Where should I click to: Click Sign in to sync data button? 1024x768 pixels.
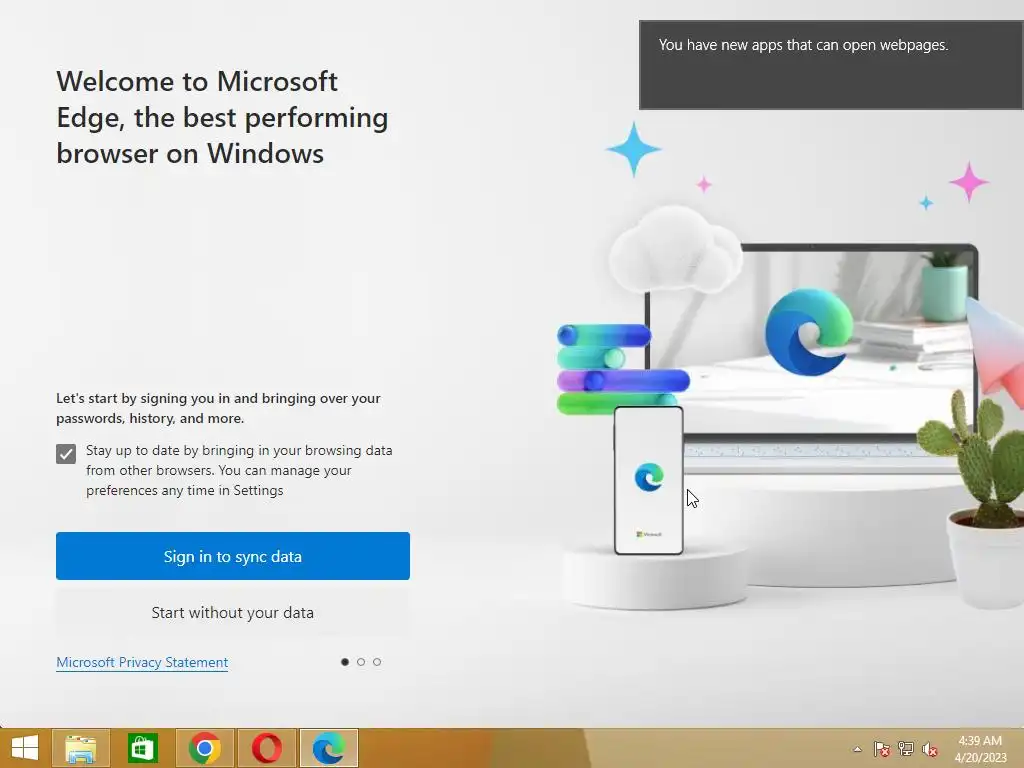click(232, 556)
